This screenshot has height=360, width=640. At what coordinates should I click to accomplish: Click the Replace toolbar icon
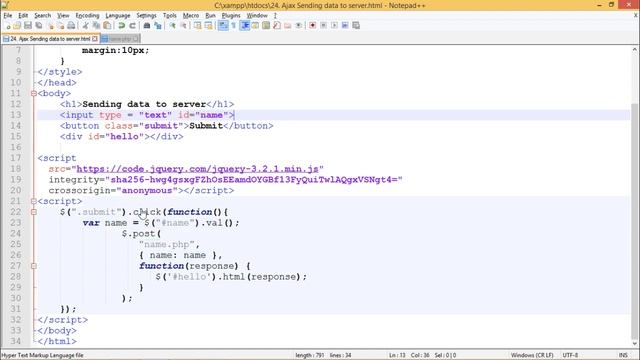click(158, 26)
